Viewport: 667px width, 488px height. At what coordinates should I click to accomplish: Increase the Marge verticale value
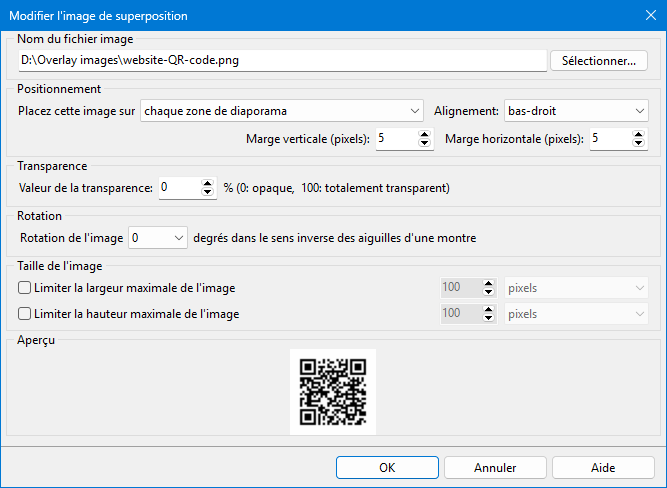424,134
